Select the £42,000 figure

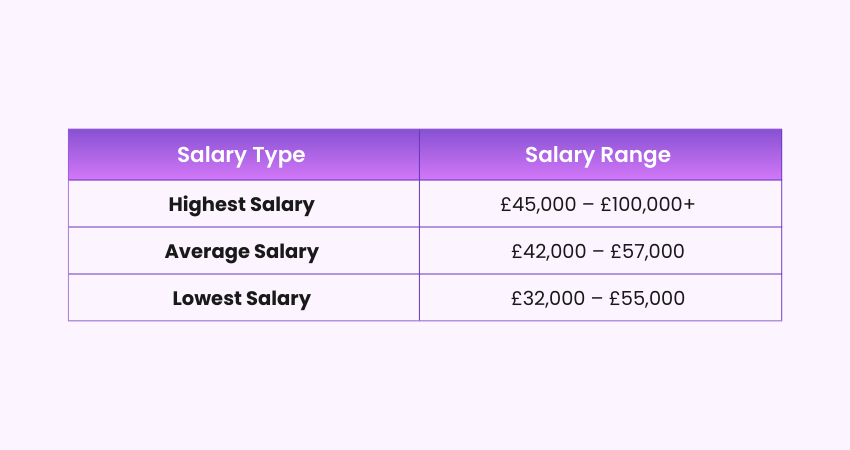tap(548, 251)
